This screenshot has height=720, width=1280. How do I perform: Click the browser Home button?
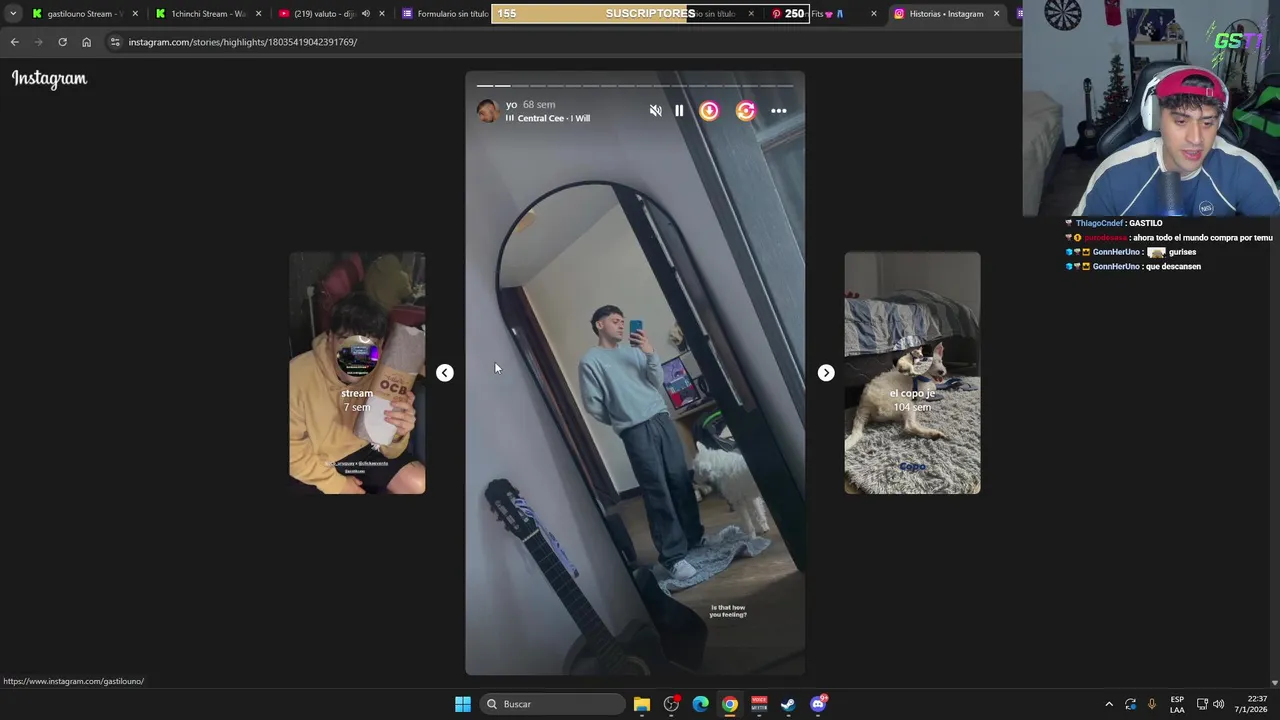[86, 42]
